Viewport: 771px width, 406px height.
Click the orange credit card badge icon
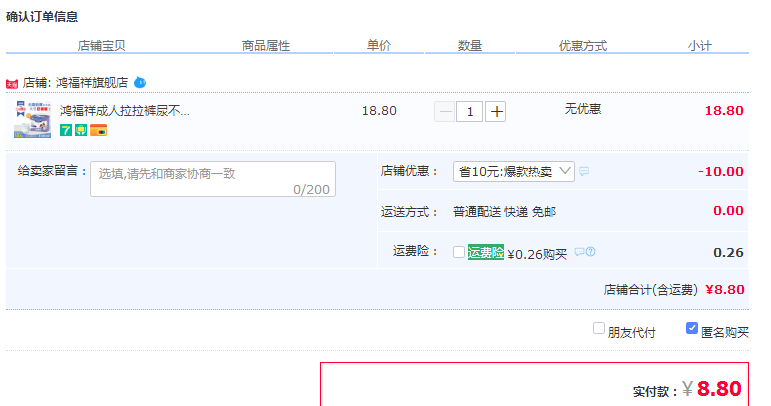point(98,130)
